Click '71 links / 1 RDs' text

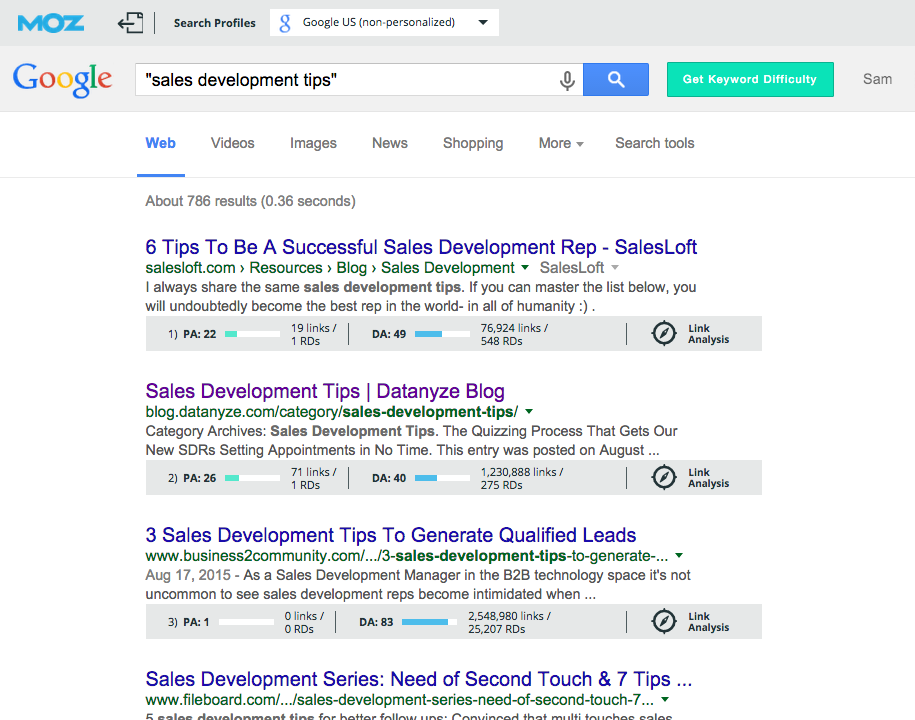click(x=313, y=478)
